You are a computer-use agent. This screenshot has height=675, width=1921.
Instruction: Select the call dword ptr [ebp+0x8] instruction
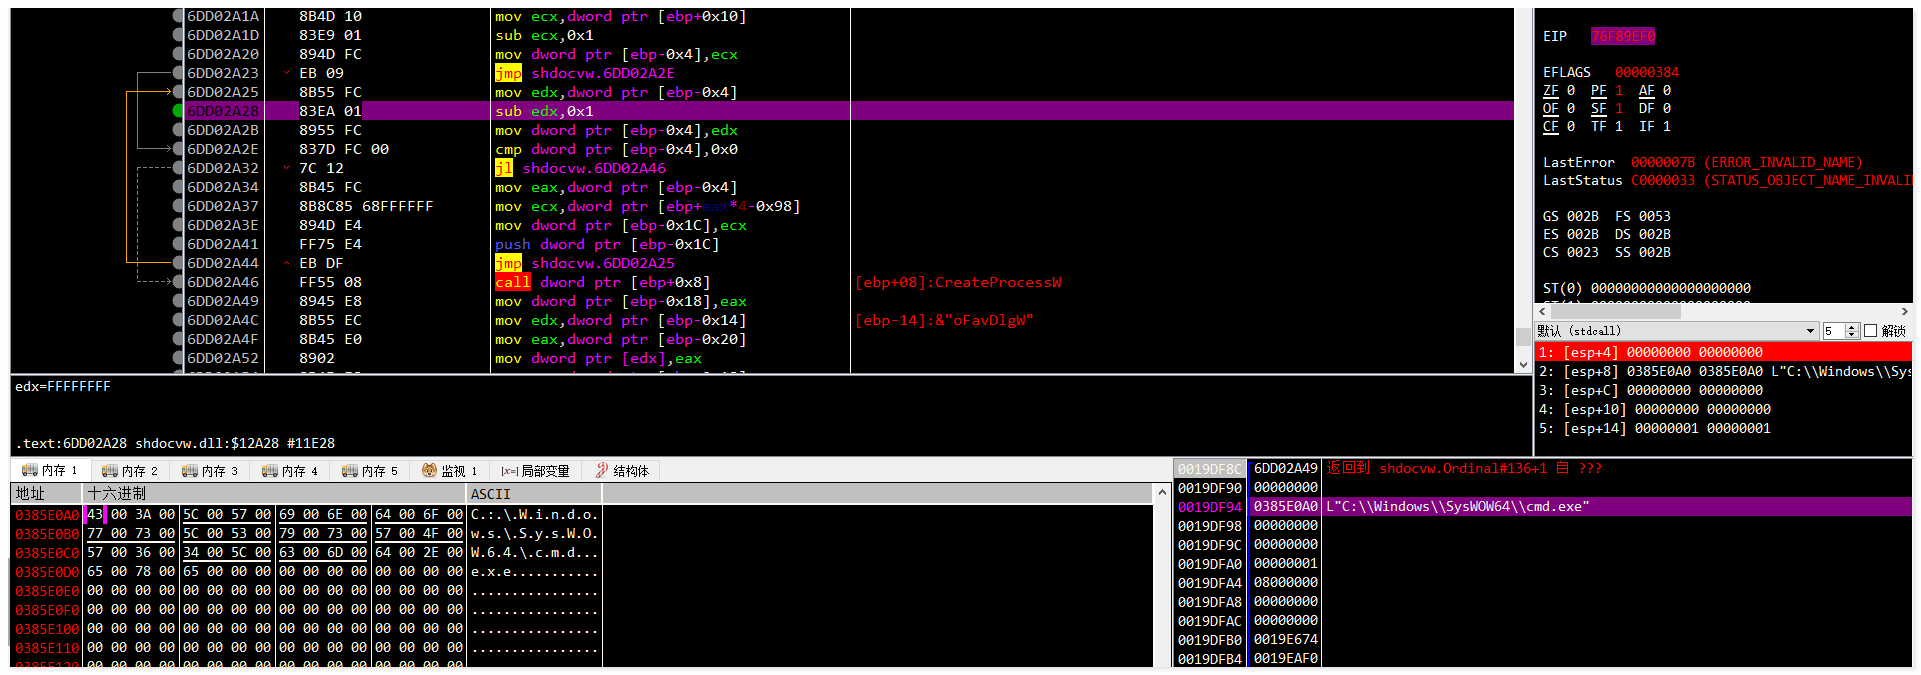(602, 282)
